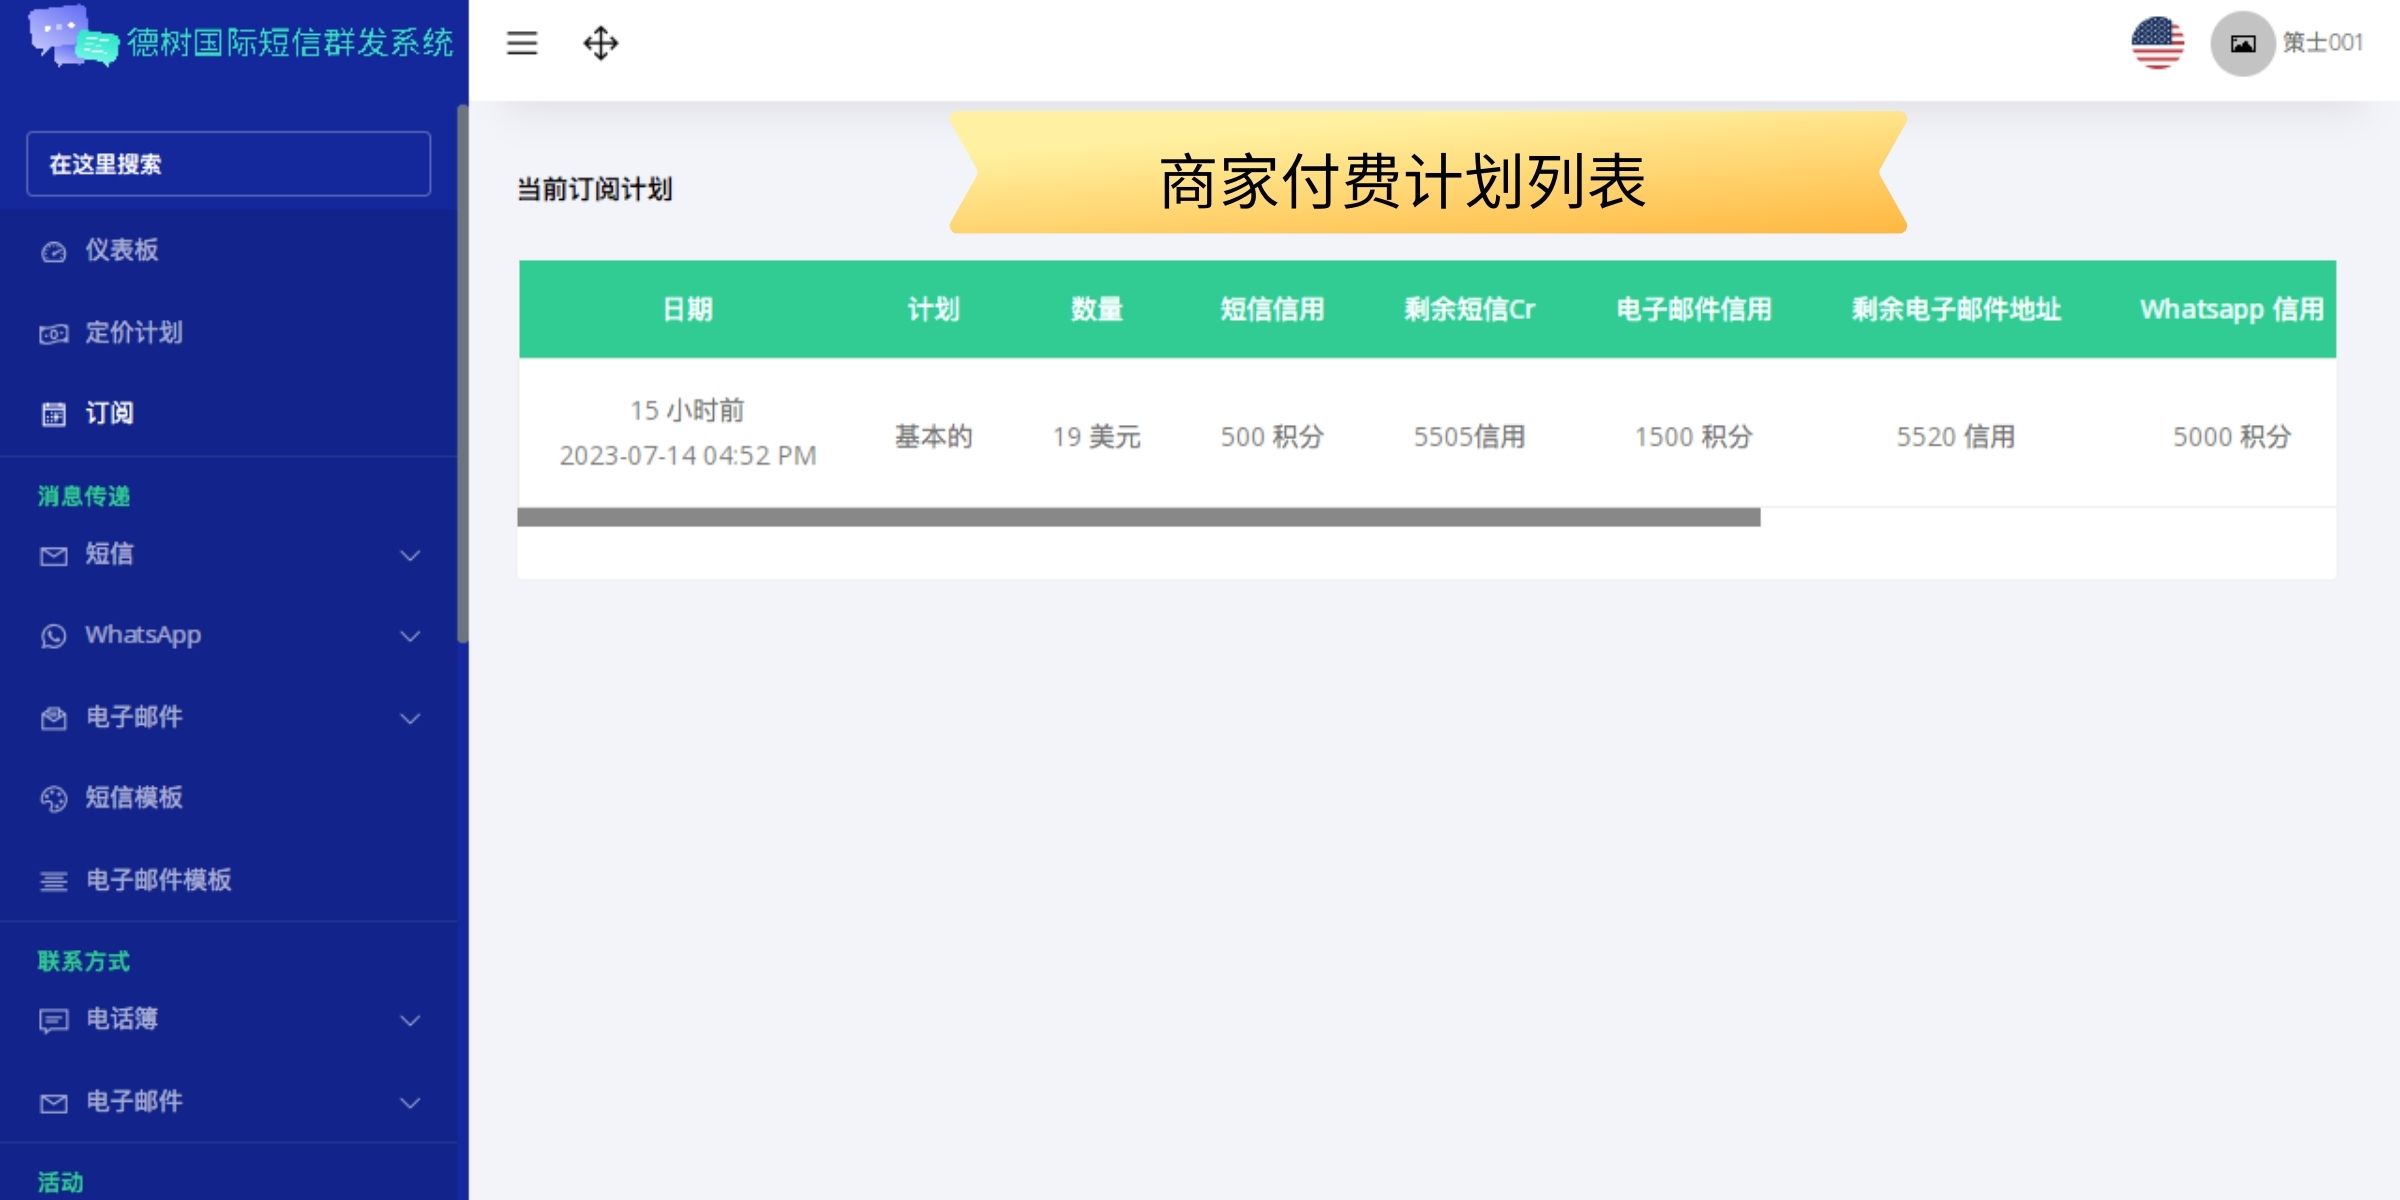
Task: Open the 定价计划 menu item
Action: (x=134, y=333)
